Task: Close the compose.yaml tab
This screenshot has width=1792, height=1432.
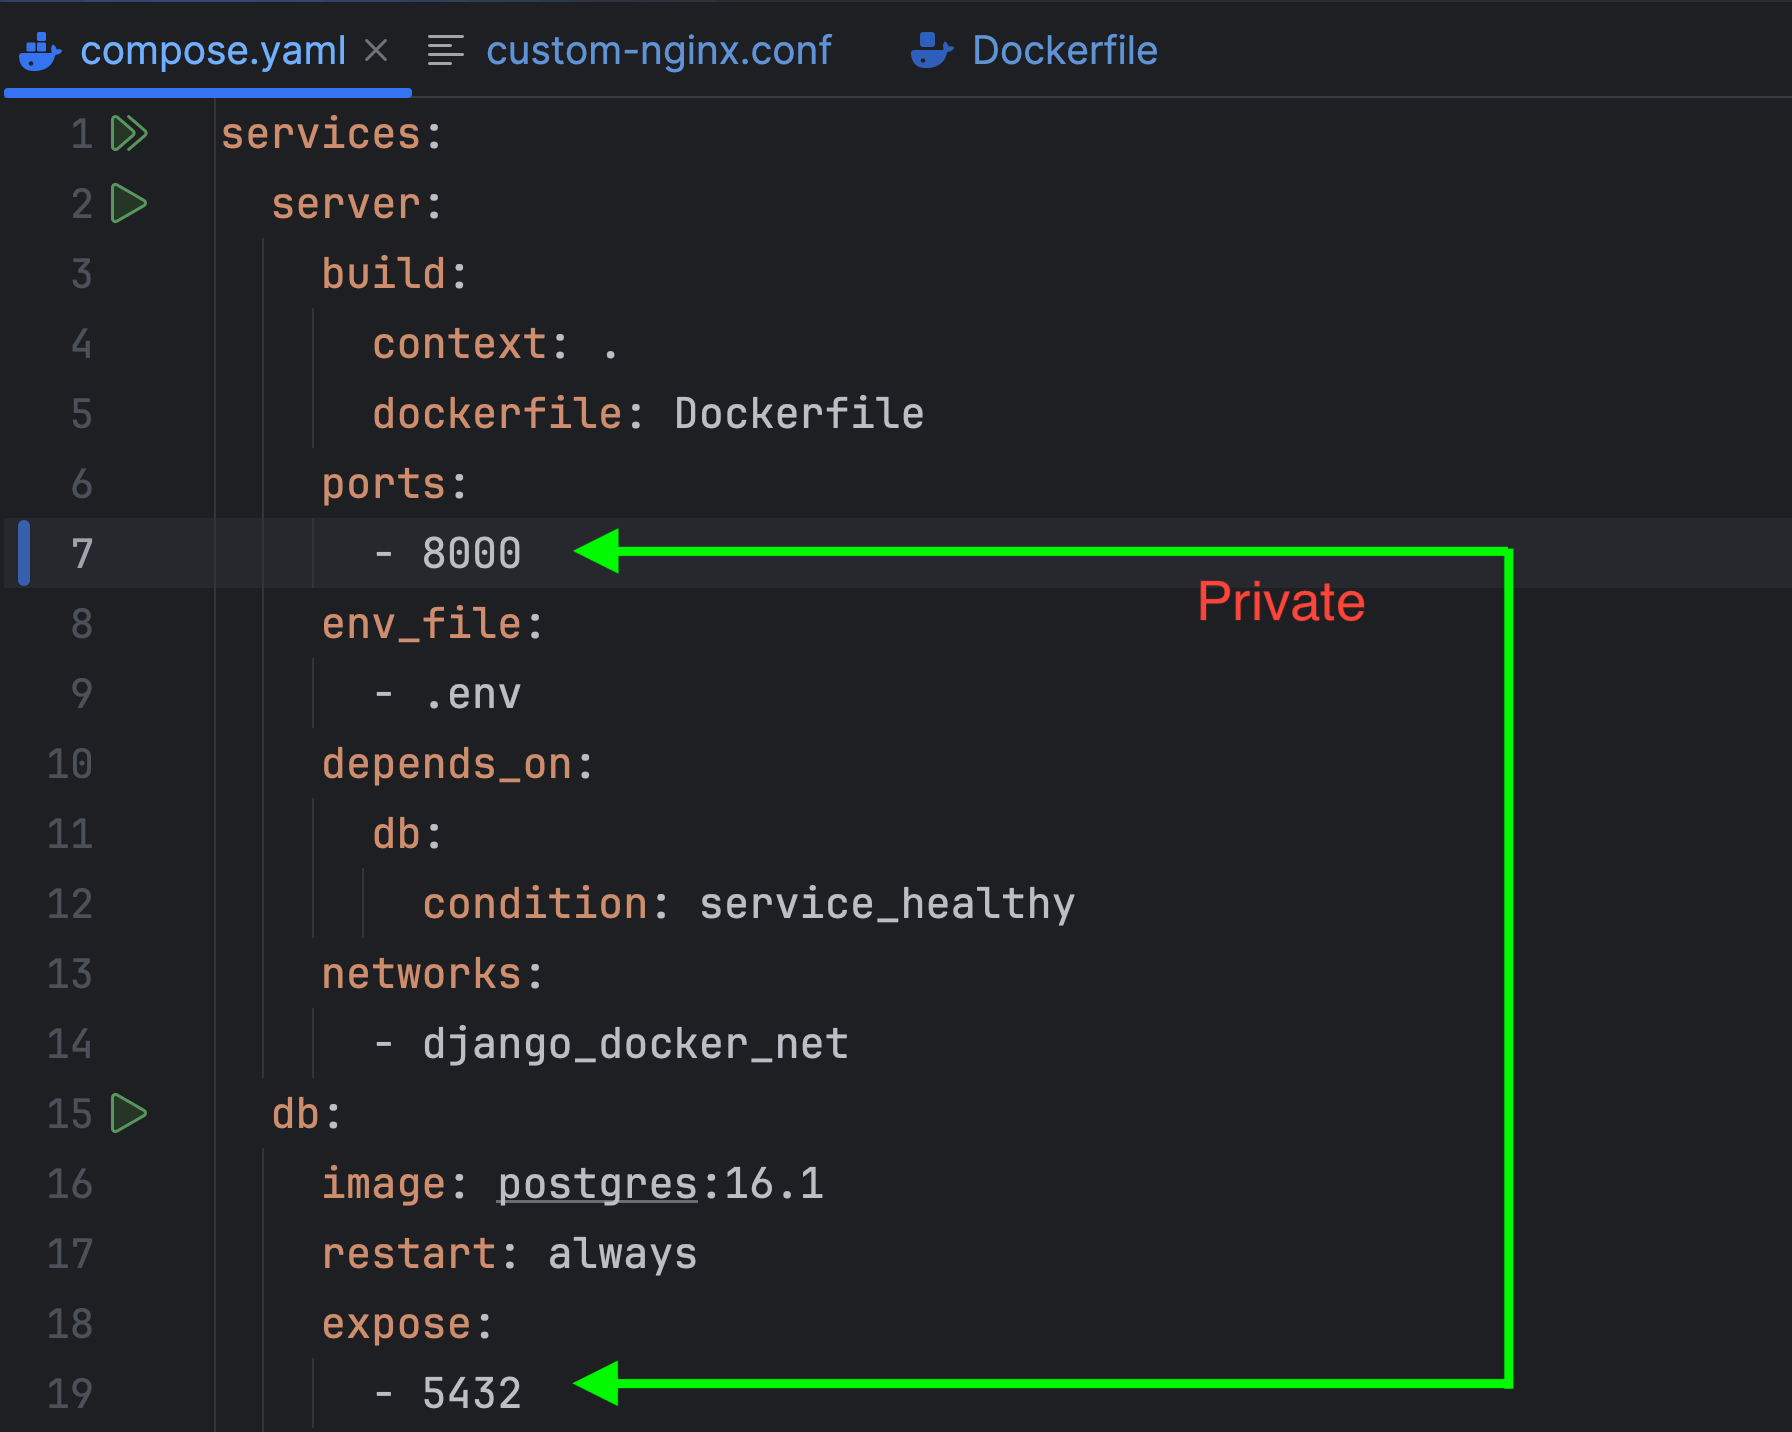Action: (376, 50)
